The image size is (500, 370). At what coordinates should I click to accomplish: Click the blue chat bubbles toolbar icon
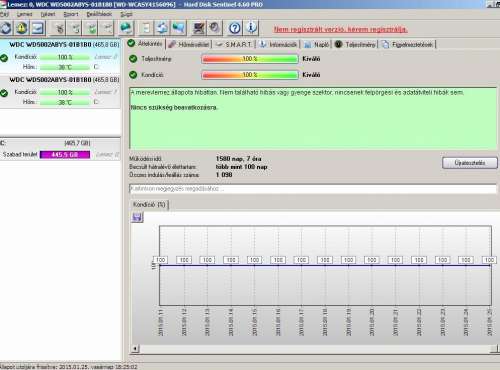178,28
